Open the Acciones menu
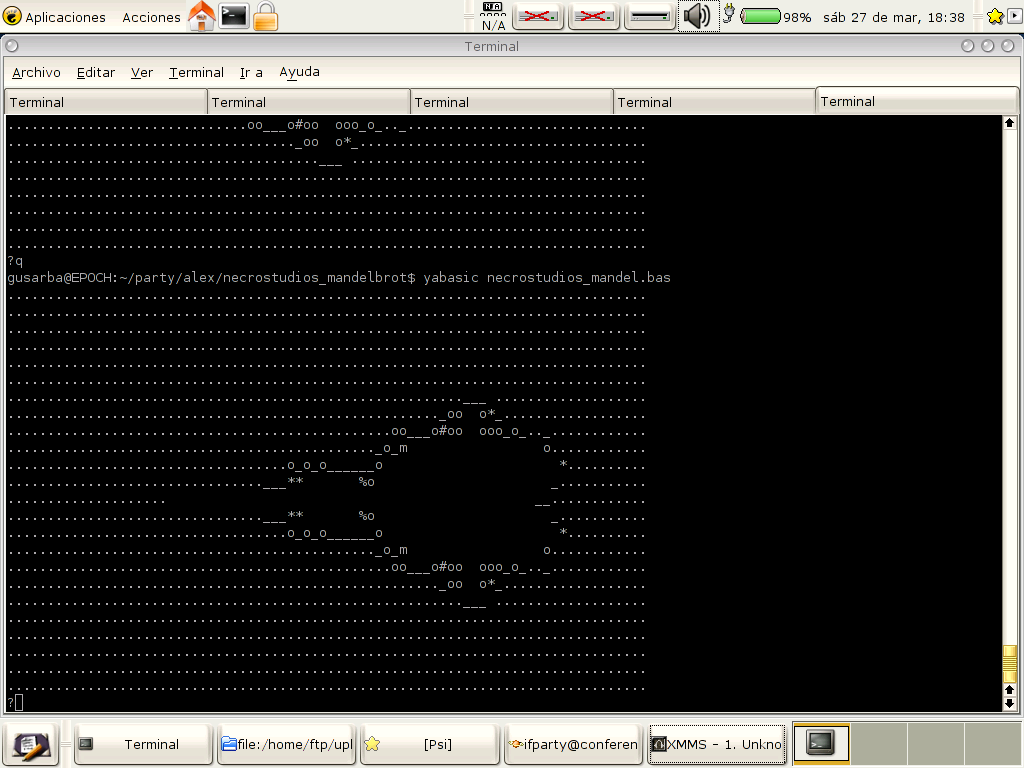The image size is (1024, 768). 151,17
